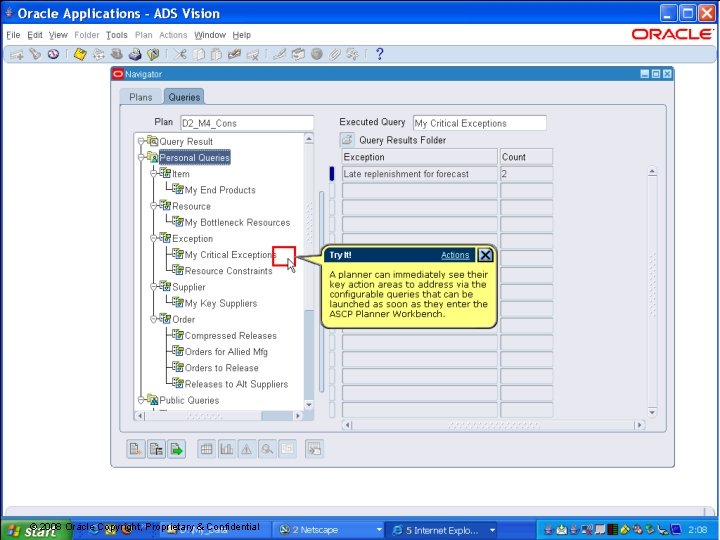
Task: Click the save query document icon at bottom
Action: [x=156, y=449]
